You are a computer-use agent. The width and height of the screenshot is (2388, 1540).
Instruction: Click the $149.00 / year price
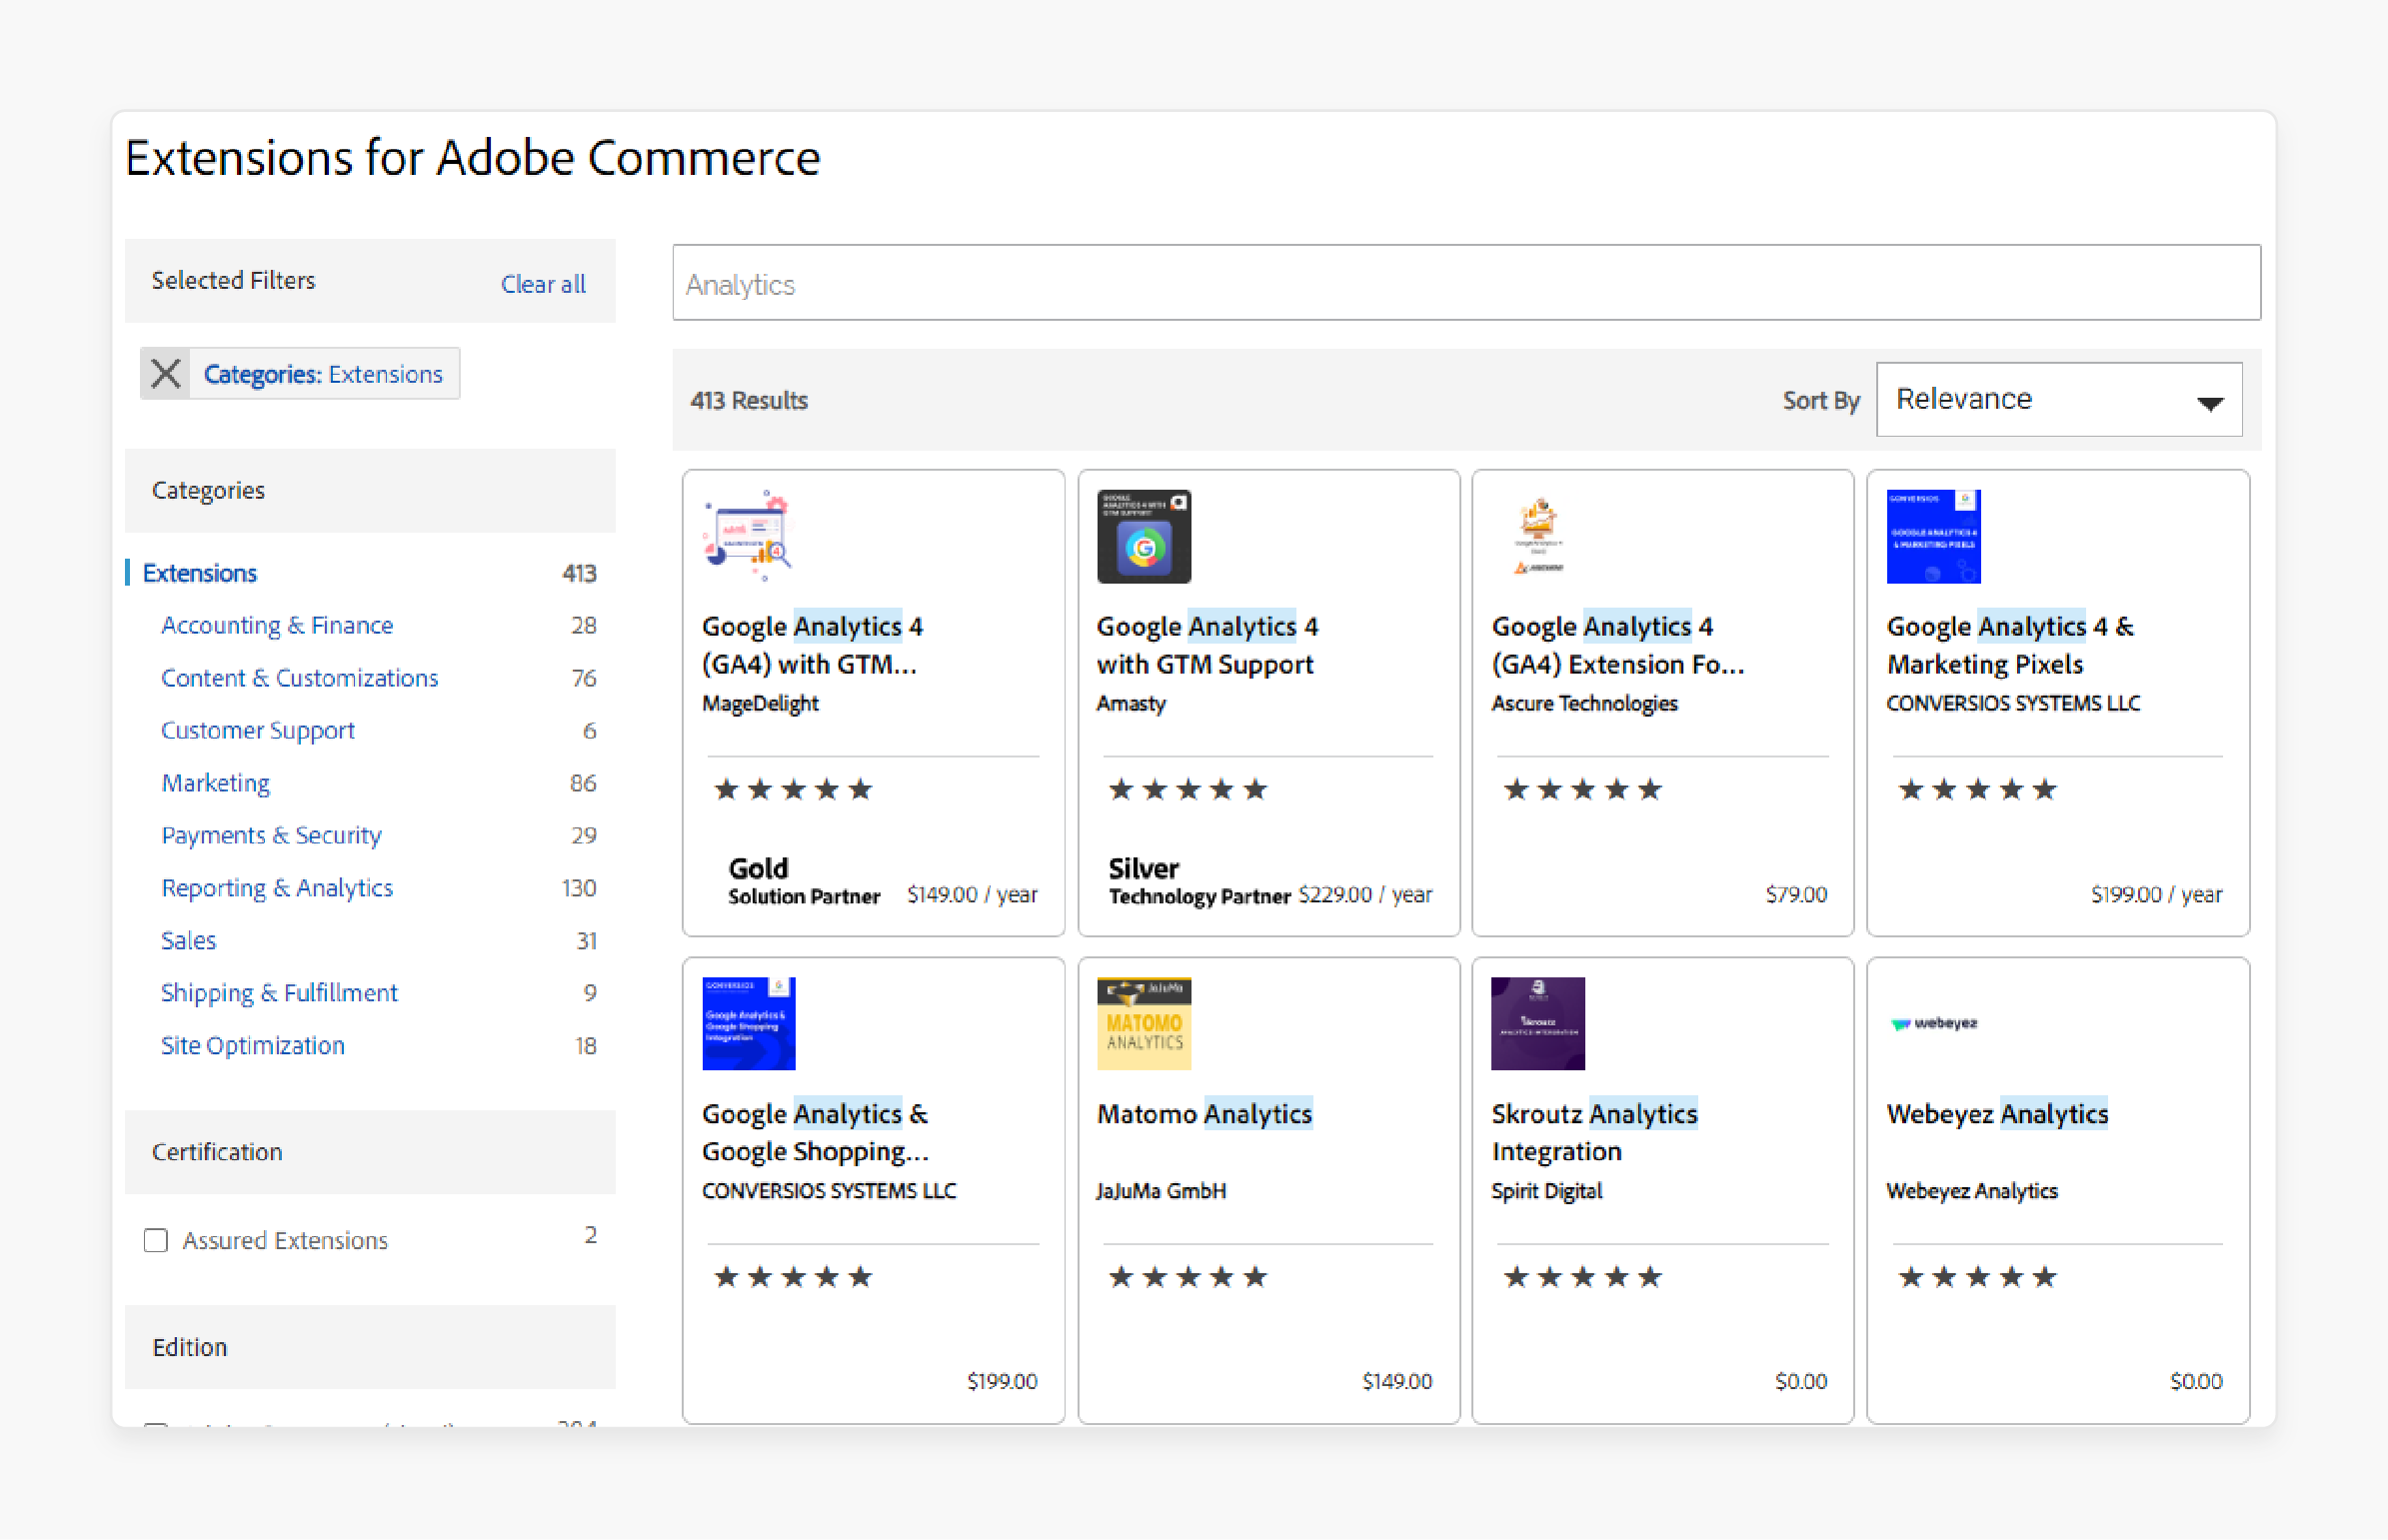coord(972,894)
